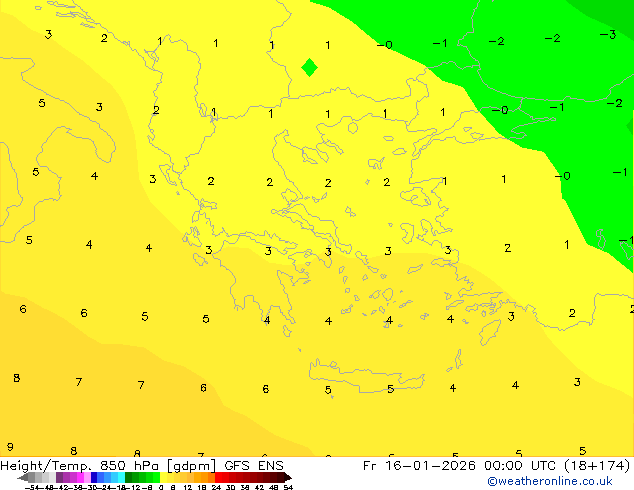Click the '9' temperature value on the map
Image resolution: width=634 pixels, height=490 pixels.
tap(10, 447)
